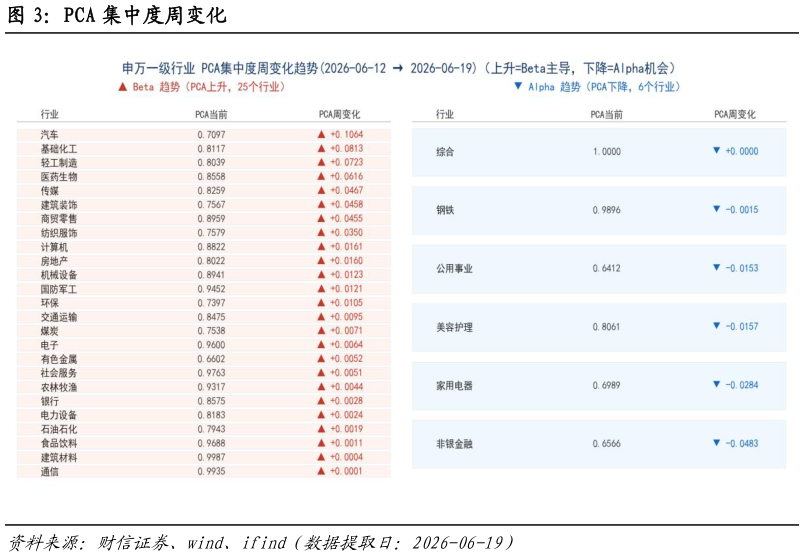This screenshot has height=557, width=804.
Task: Click the 银行 row label
Action: tap(50, 401)
